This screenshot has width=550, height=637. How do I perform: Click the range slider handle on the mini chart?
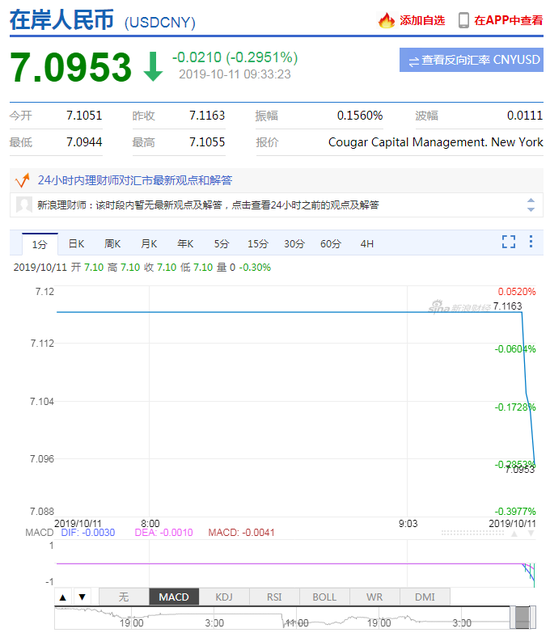523,618
